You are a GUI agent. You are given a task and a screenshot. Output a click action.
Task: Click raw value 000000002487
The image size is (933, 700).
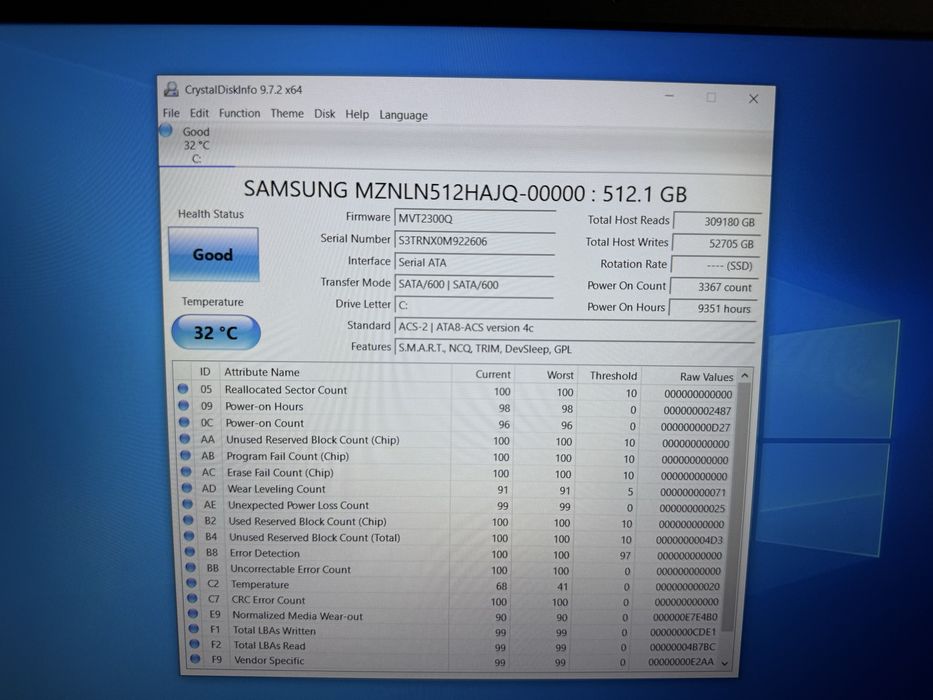[697, 411]
